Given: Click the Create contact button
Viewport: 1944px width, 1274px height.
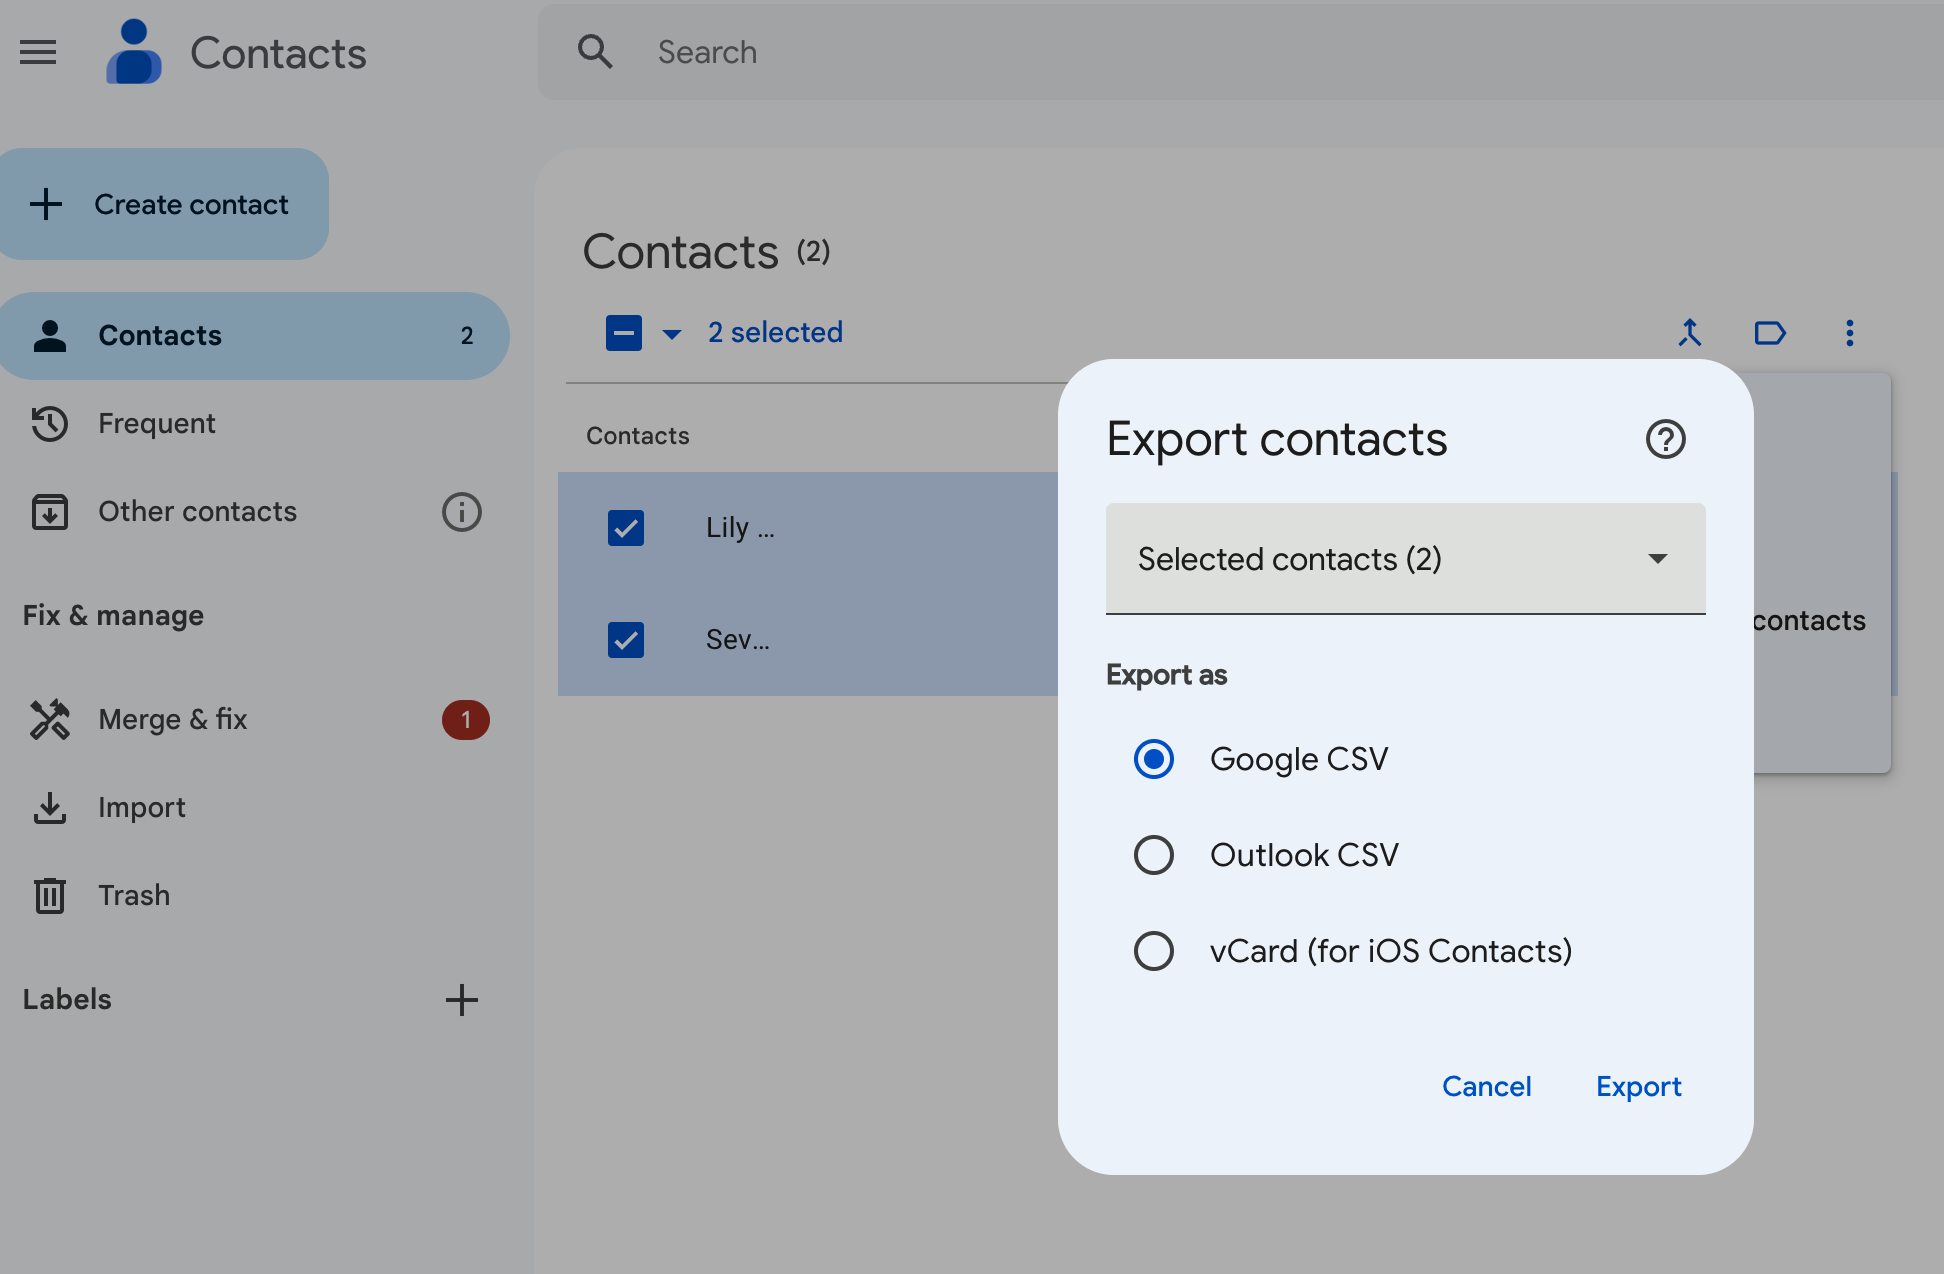Looking at the screenshot, I should point(164,204).
